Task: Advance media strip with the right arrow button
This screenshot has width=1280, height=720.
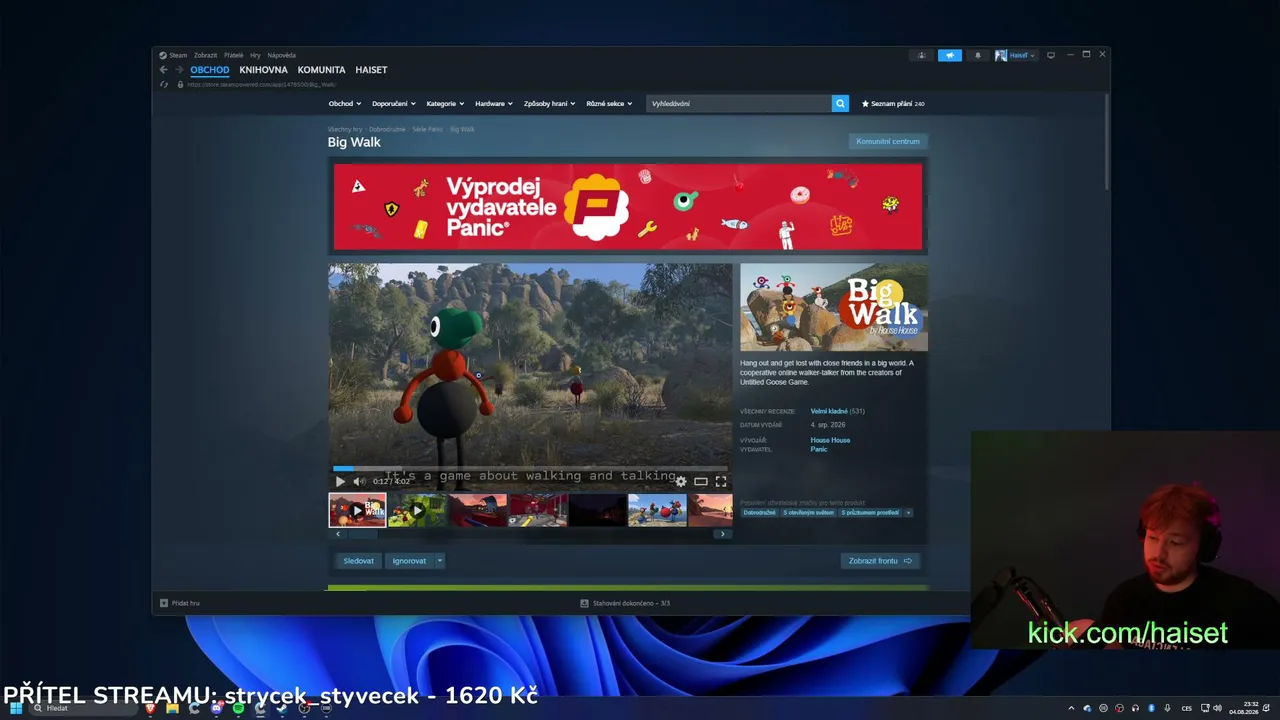Action: tap(722, 534)
